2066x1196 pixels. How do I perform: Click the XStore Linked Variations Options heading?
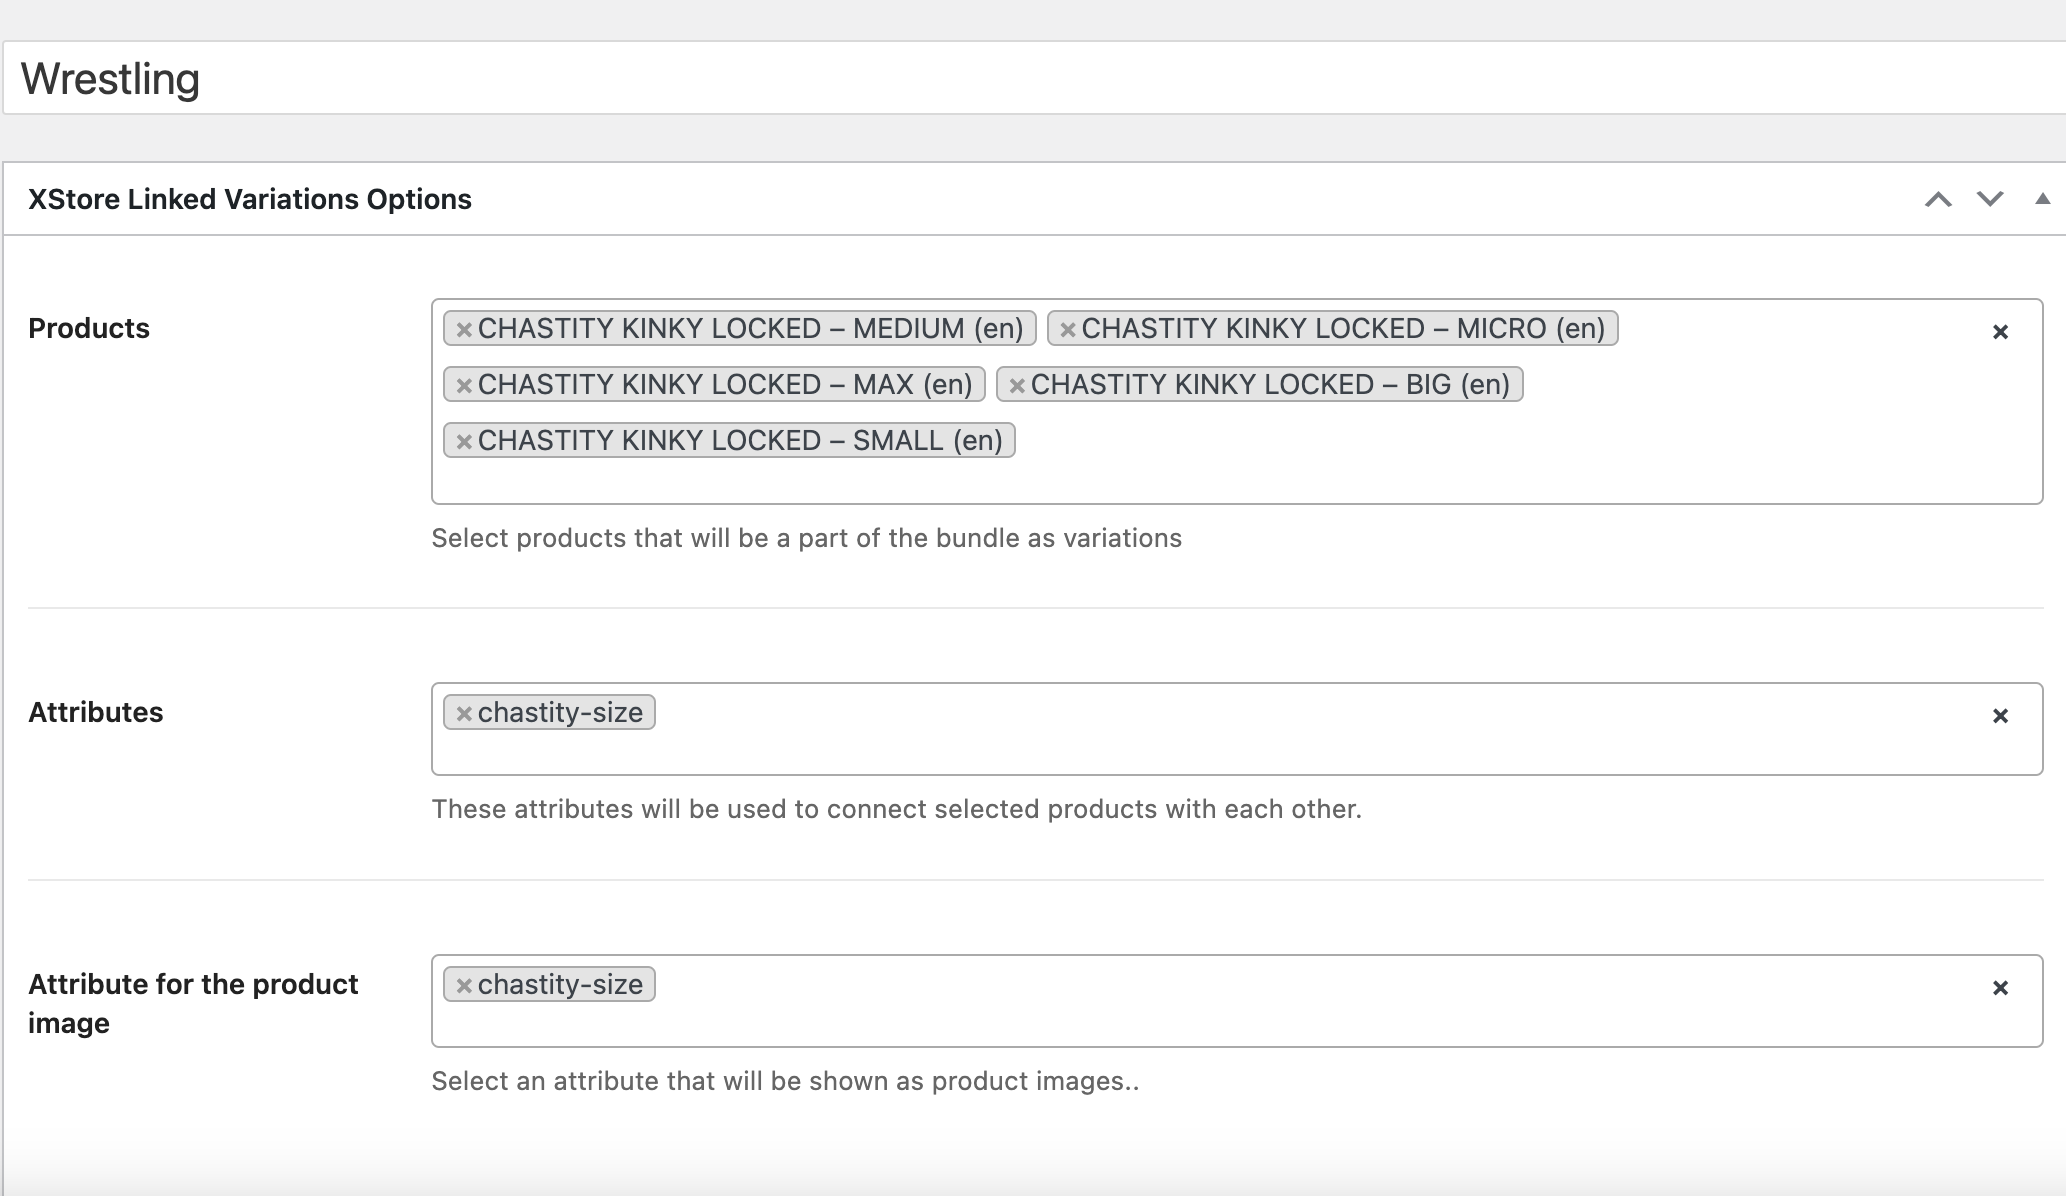250,199
